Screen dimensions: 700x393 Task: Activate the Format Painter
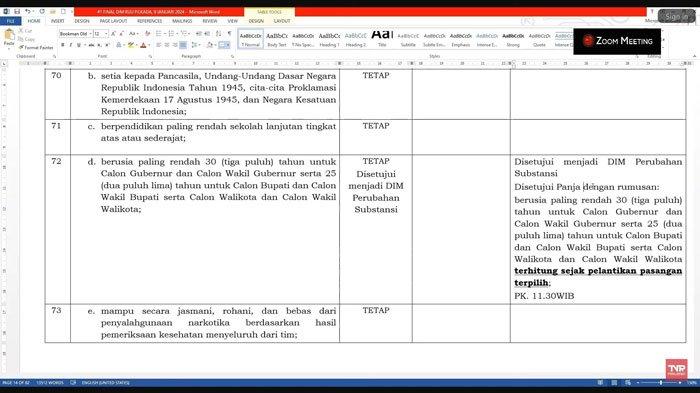(x=36, y=47)
